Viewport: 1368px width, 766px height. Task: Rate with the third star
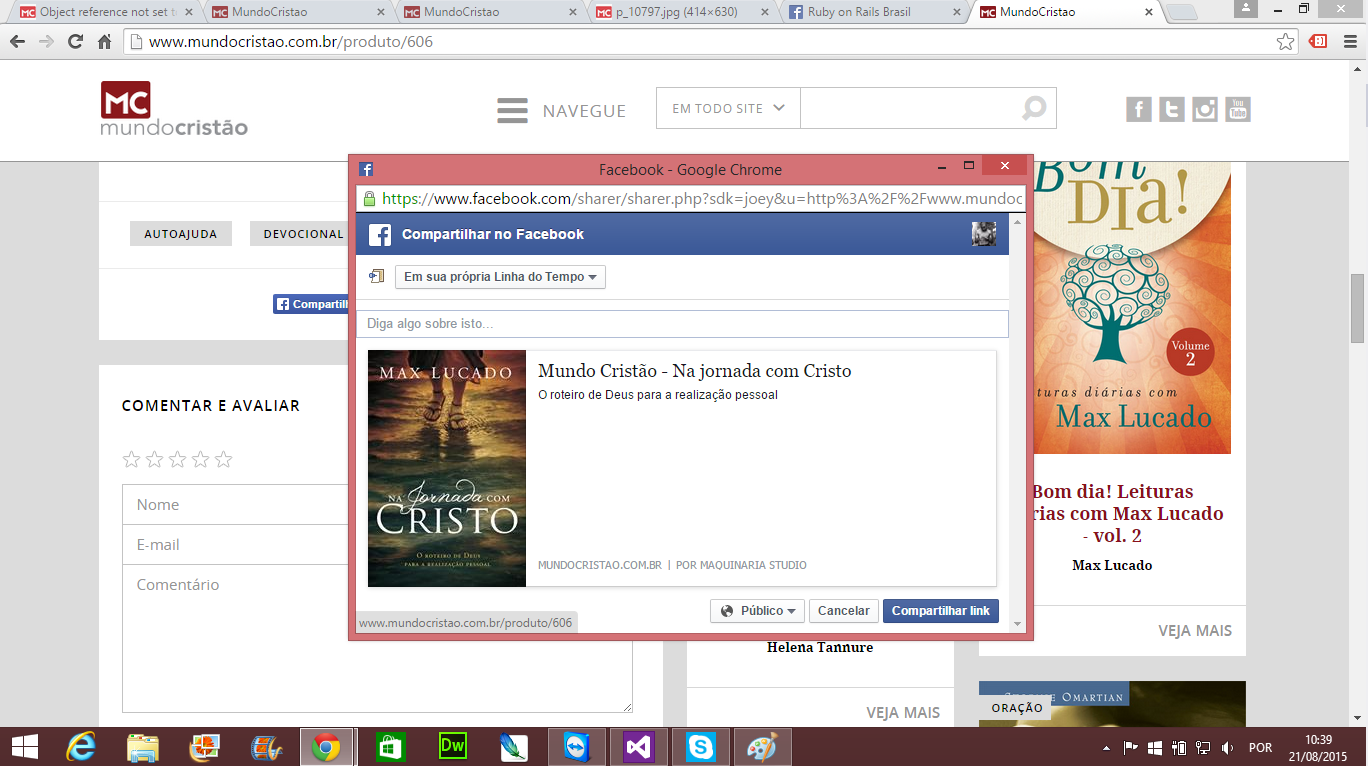click(x=177, y=460)
